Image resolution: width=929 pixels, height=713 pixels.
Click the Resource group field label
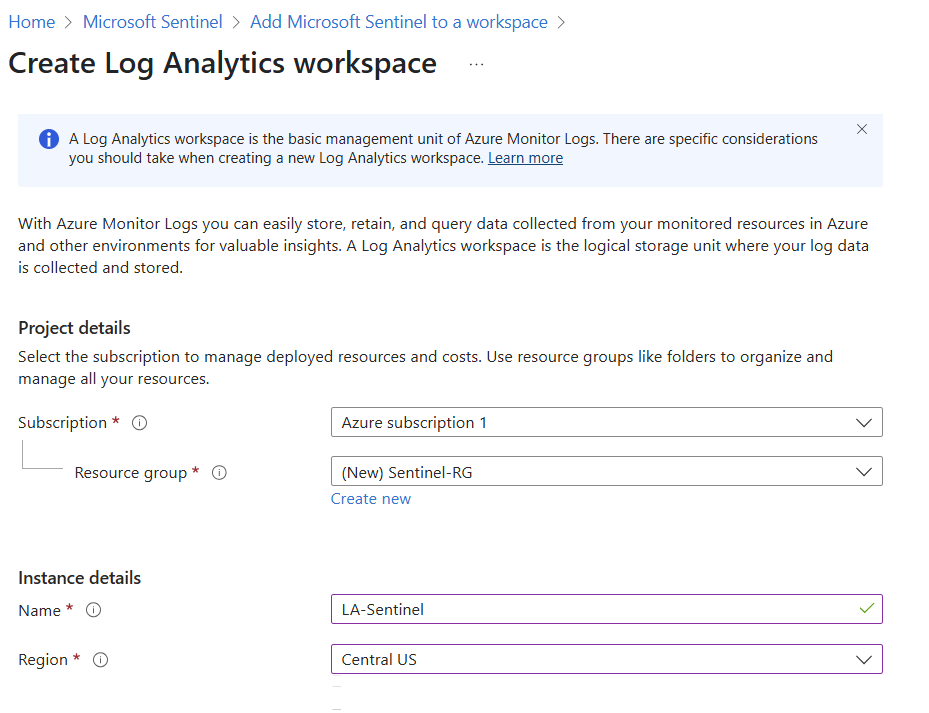point(130,473)
